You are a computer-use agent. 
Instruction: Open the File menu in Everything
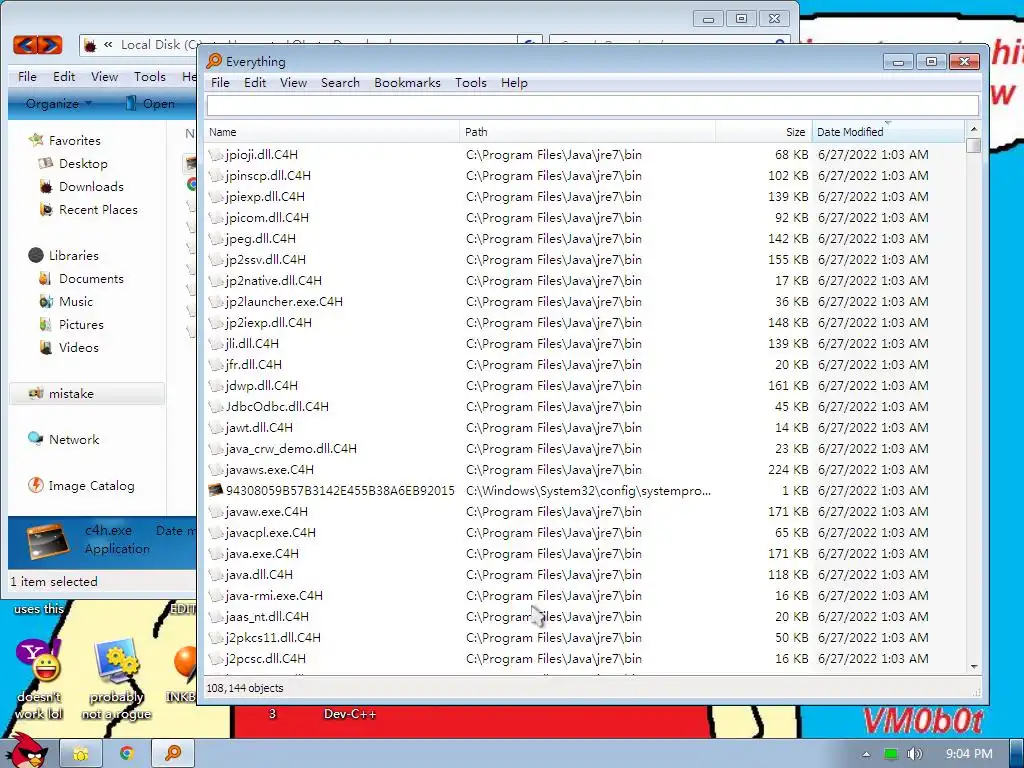[x=220, y=83]
